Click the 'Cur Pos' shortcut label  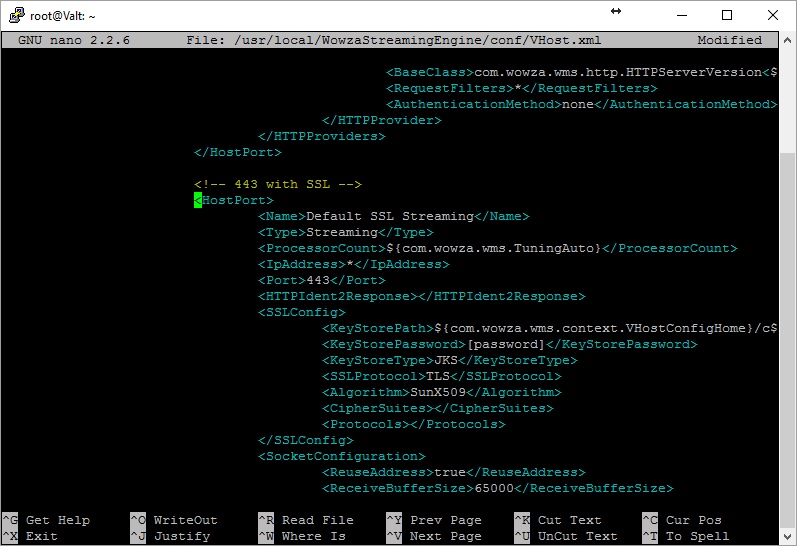click(694, 520)
